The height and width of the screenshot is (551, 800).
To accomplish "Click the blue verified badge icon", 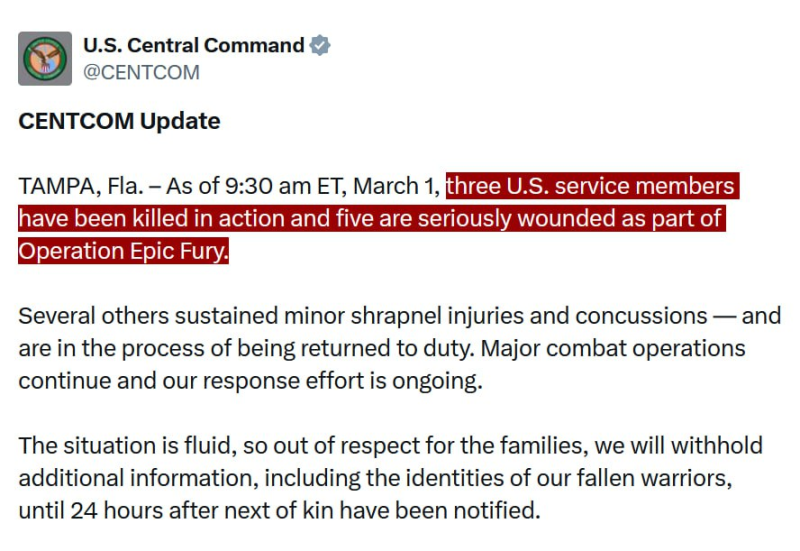I will click(x=320, y=45).
